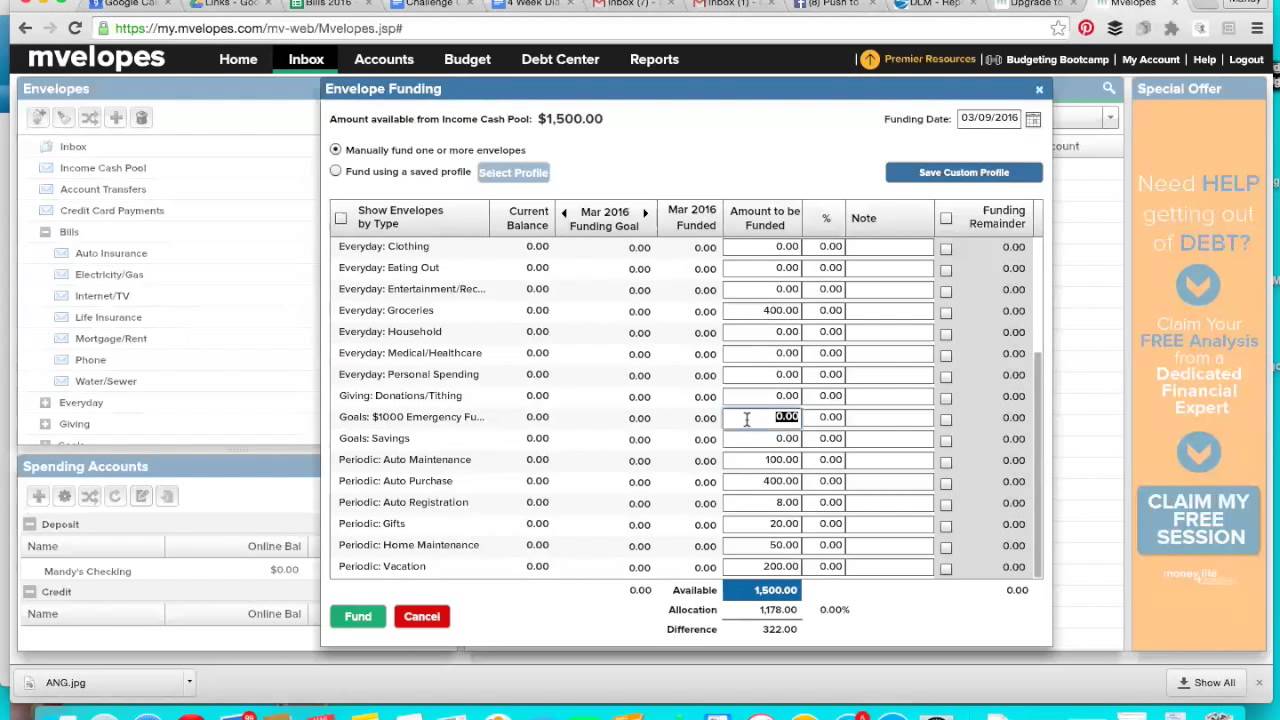Click amount field for Goals: $1000 Emergency Fund

click(x=762, y=417)
